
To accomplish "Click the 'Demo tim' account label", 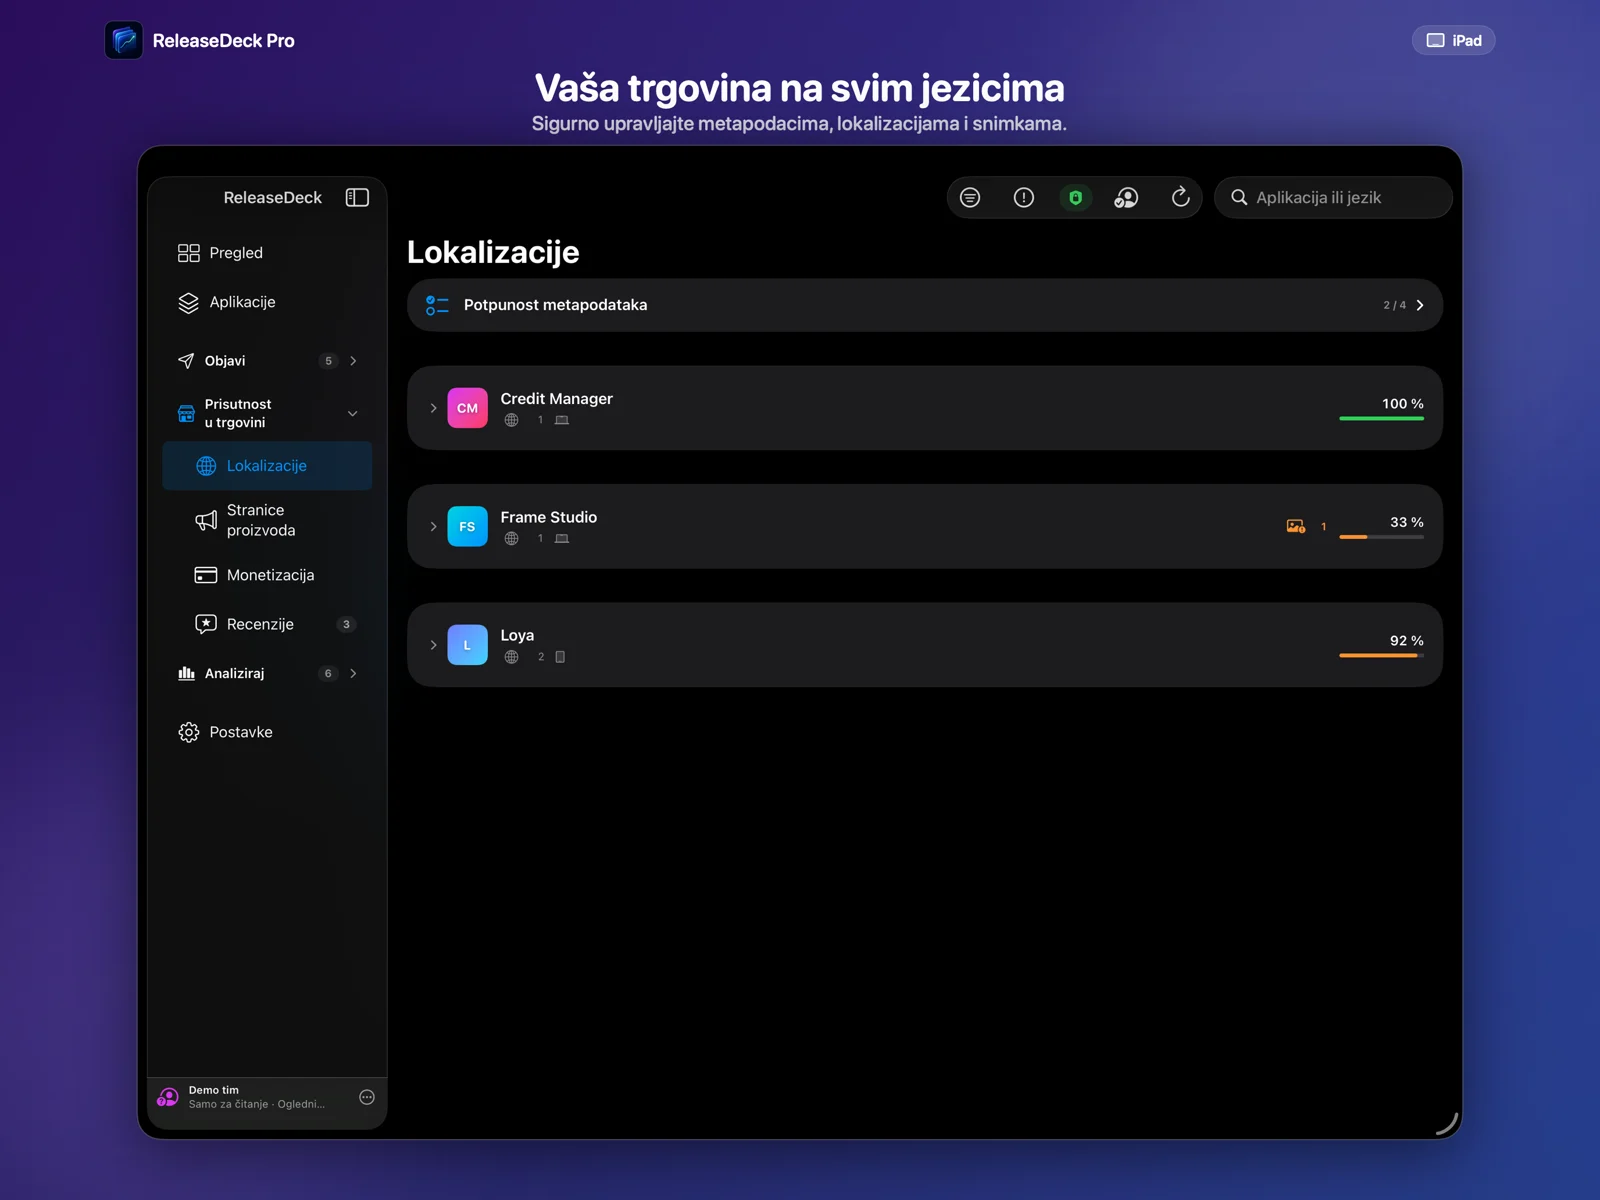I will 214,1090.
